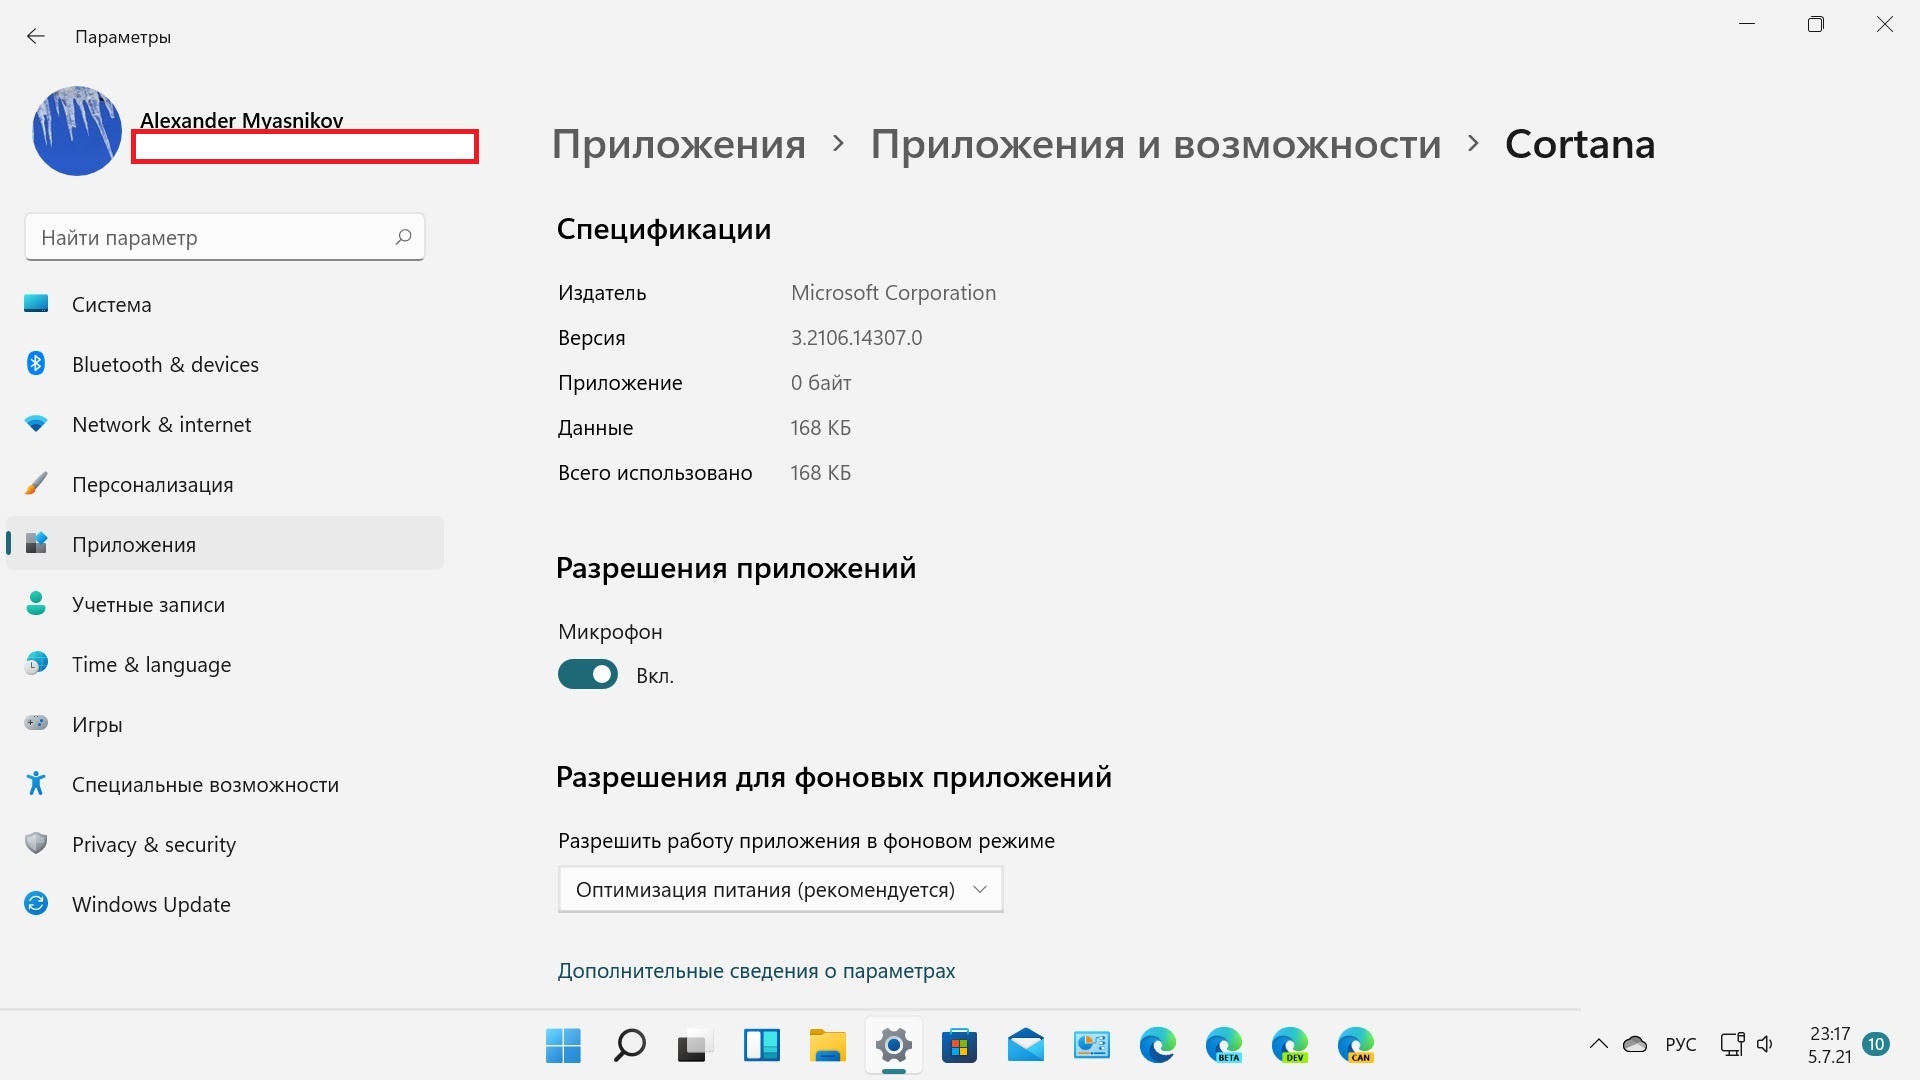
Task: Open the Персонализация section
Action: [225, 484]
